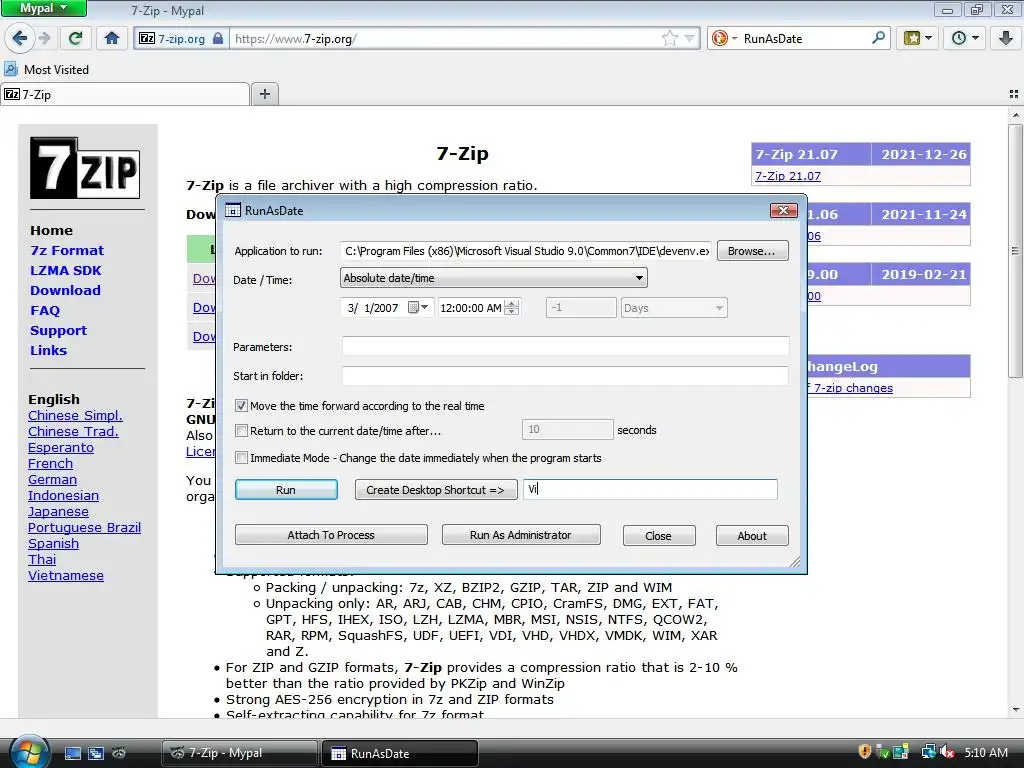Open the date picker calendar dropdown
The width and height of the screenshot is (1024, 768).
click(x=419, y=308)
